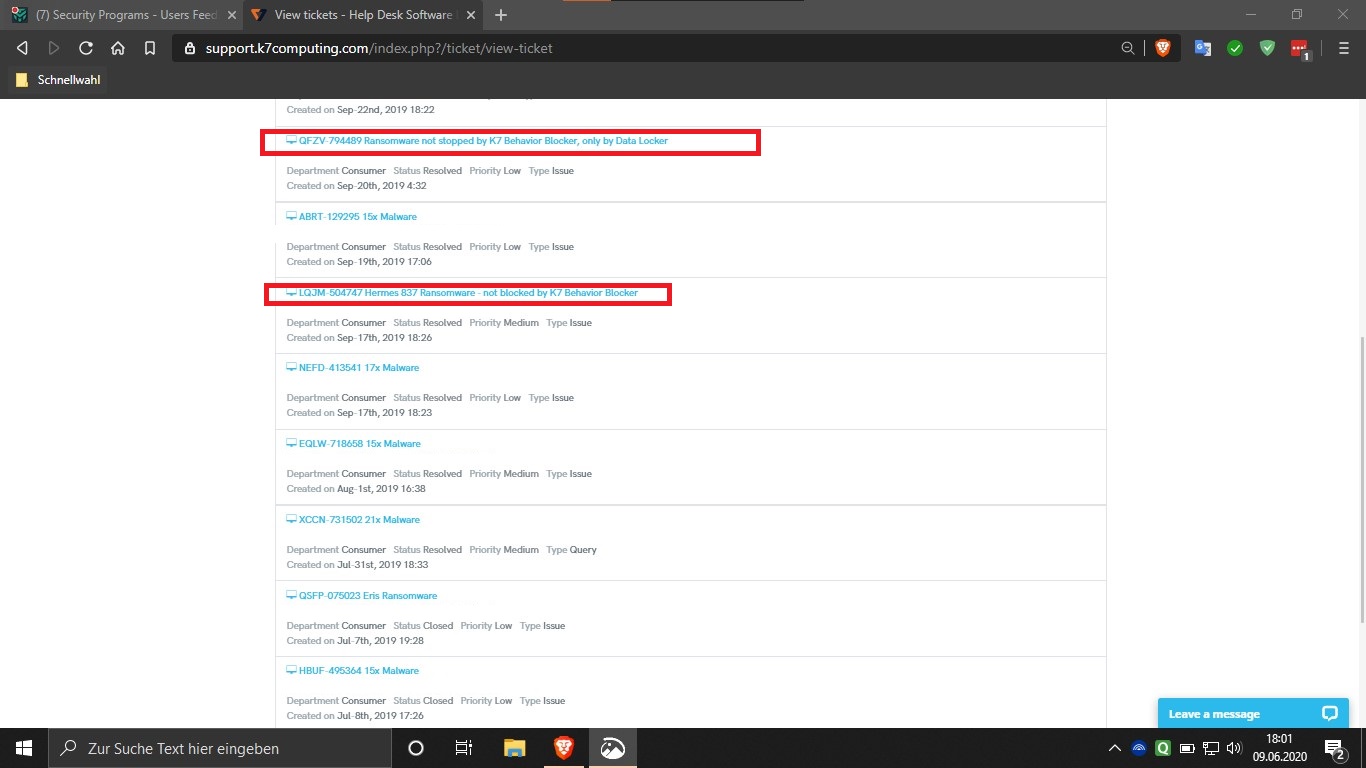Open ticket EQLW-718658 15x Malware
1366x768 pixels.
pyautogui.click(x=360, y=444)
